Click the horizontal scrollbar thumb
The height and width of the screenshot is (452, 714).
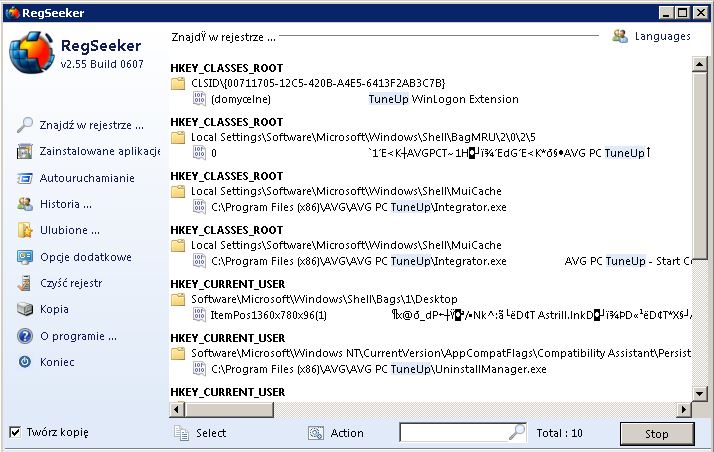(229, 410)
